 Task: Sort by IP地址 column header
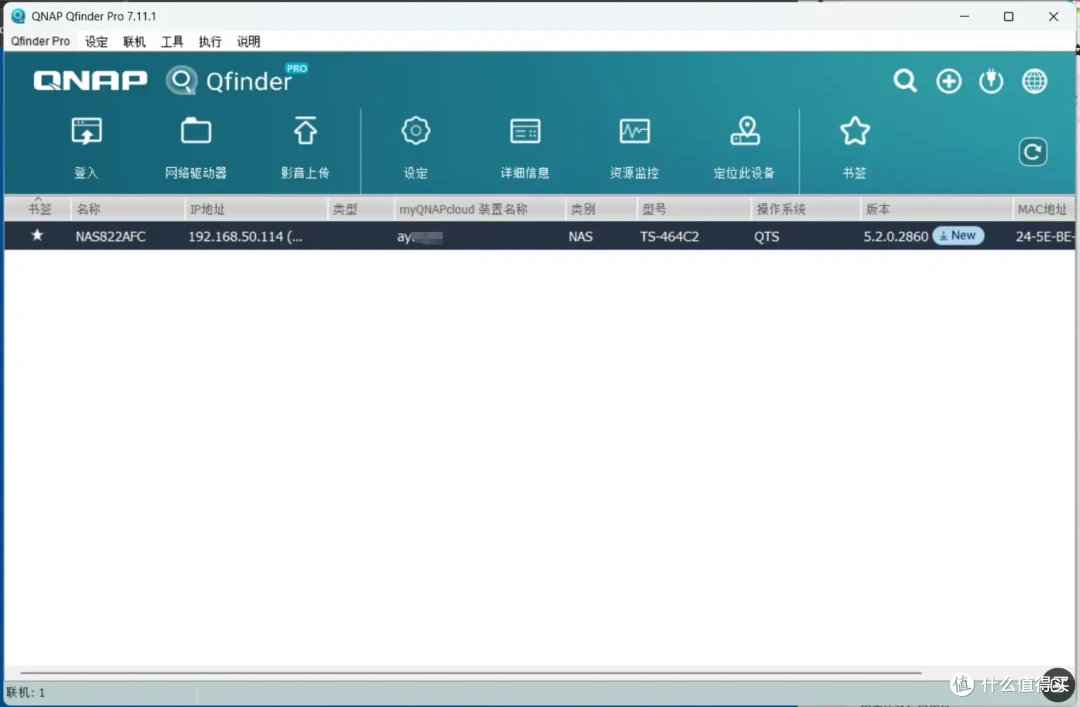click(x=256, y=209)
